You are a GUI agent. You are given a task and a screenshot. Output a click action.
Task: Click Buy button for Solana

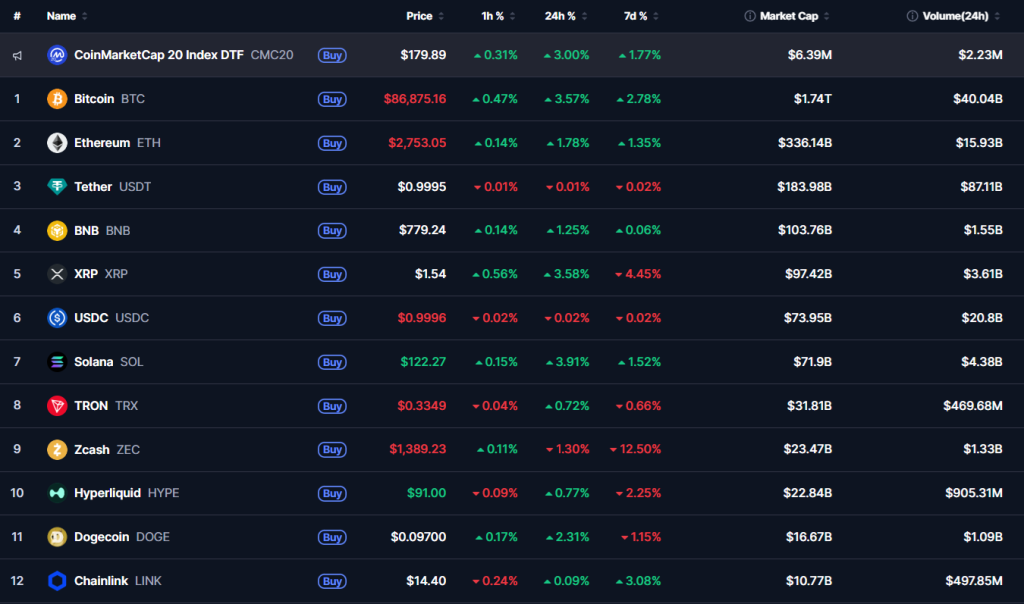tap(332, 362)
